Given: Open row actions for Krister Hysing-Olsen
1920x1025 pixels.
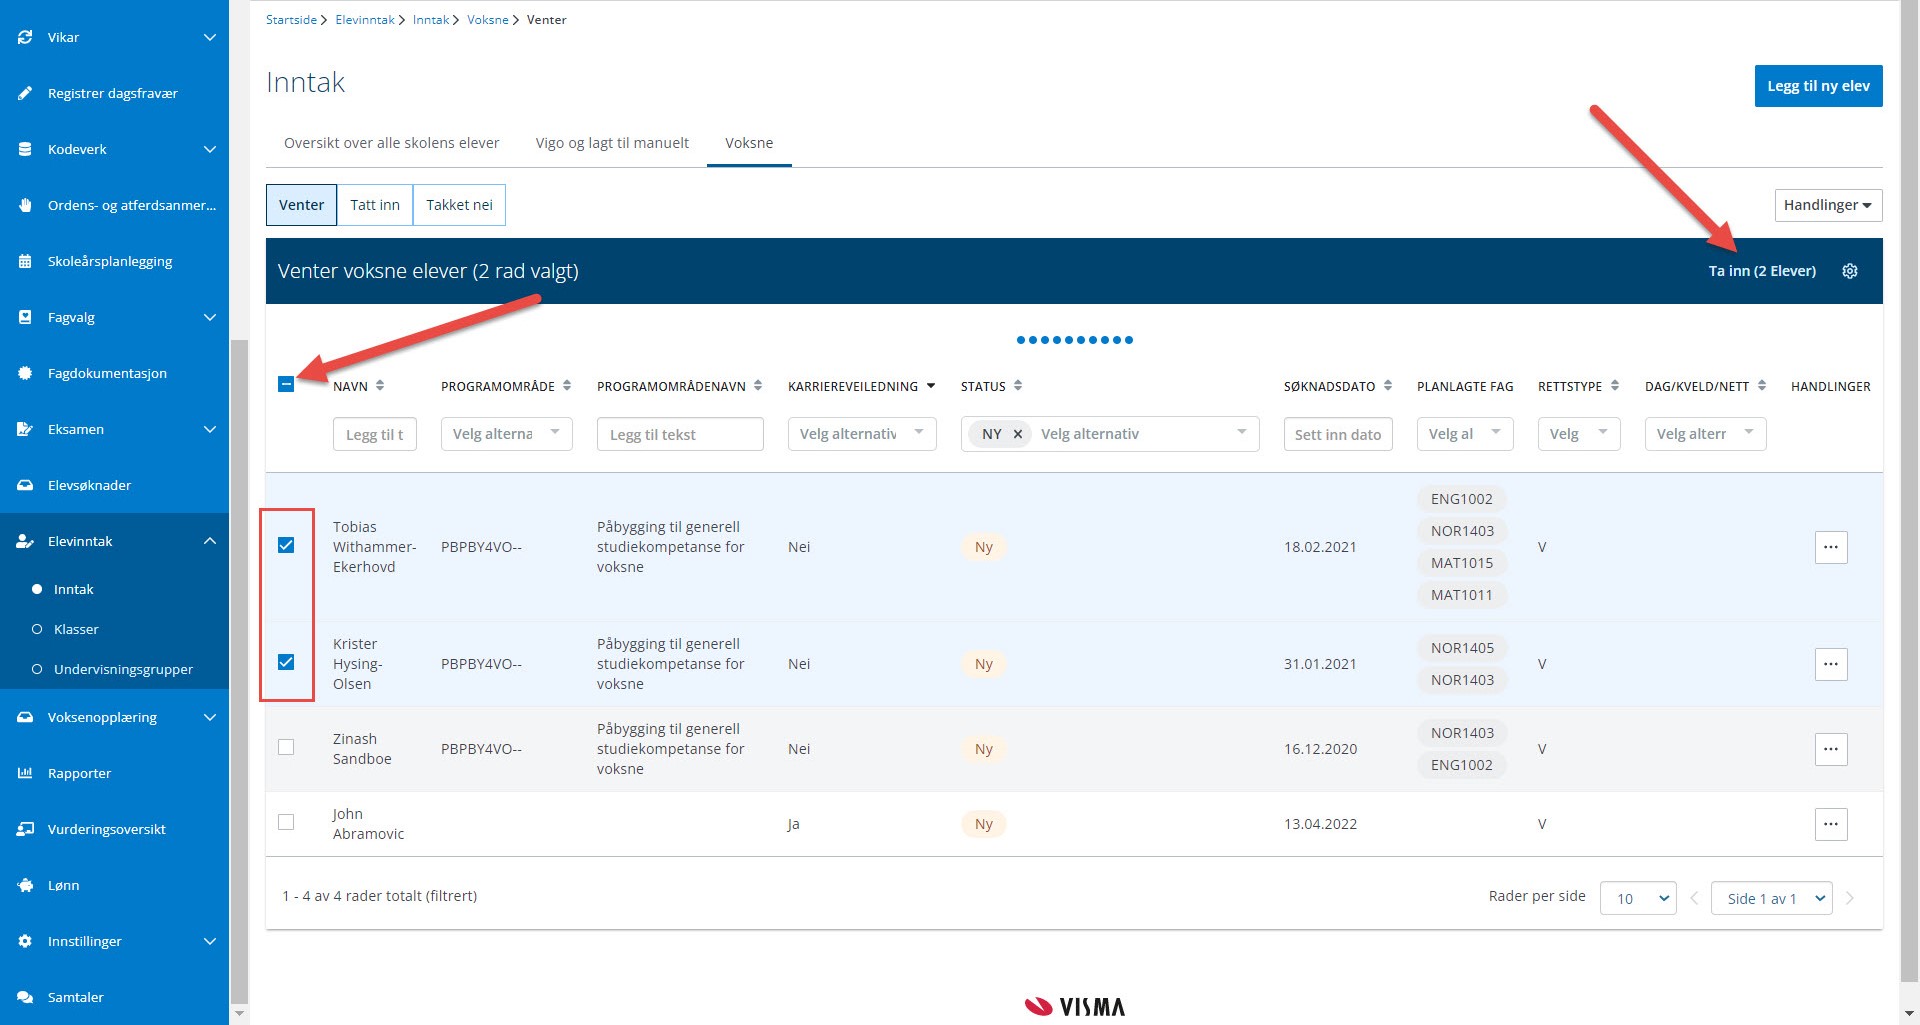Looking at the screenshot, I should pos(1831,664).
